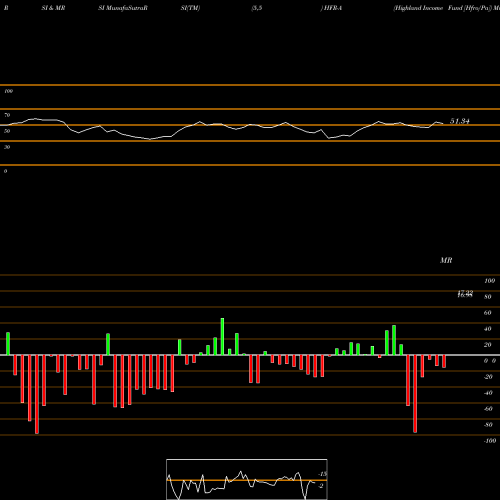
Task: Click the 'SI(TM)' header label
Action: tap(190, 8)
